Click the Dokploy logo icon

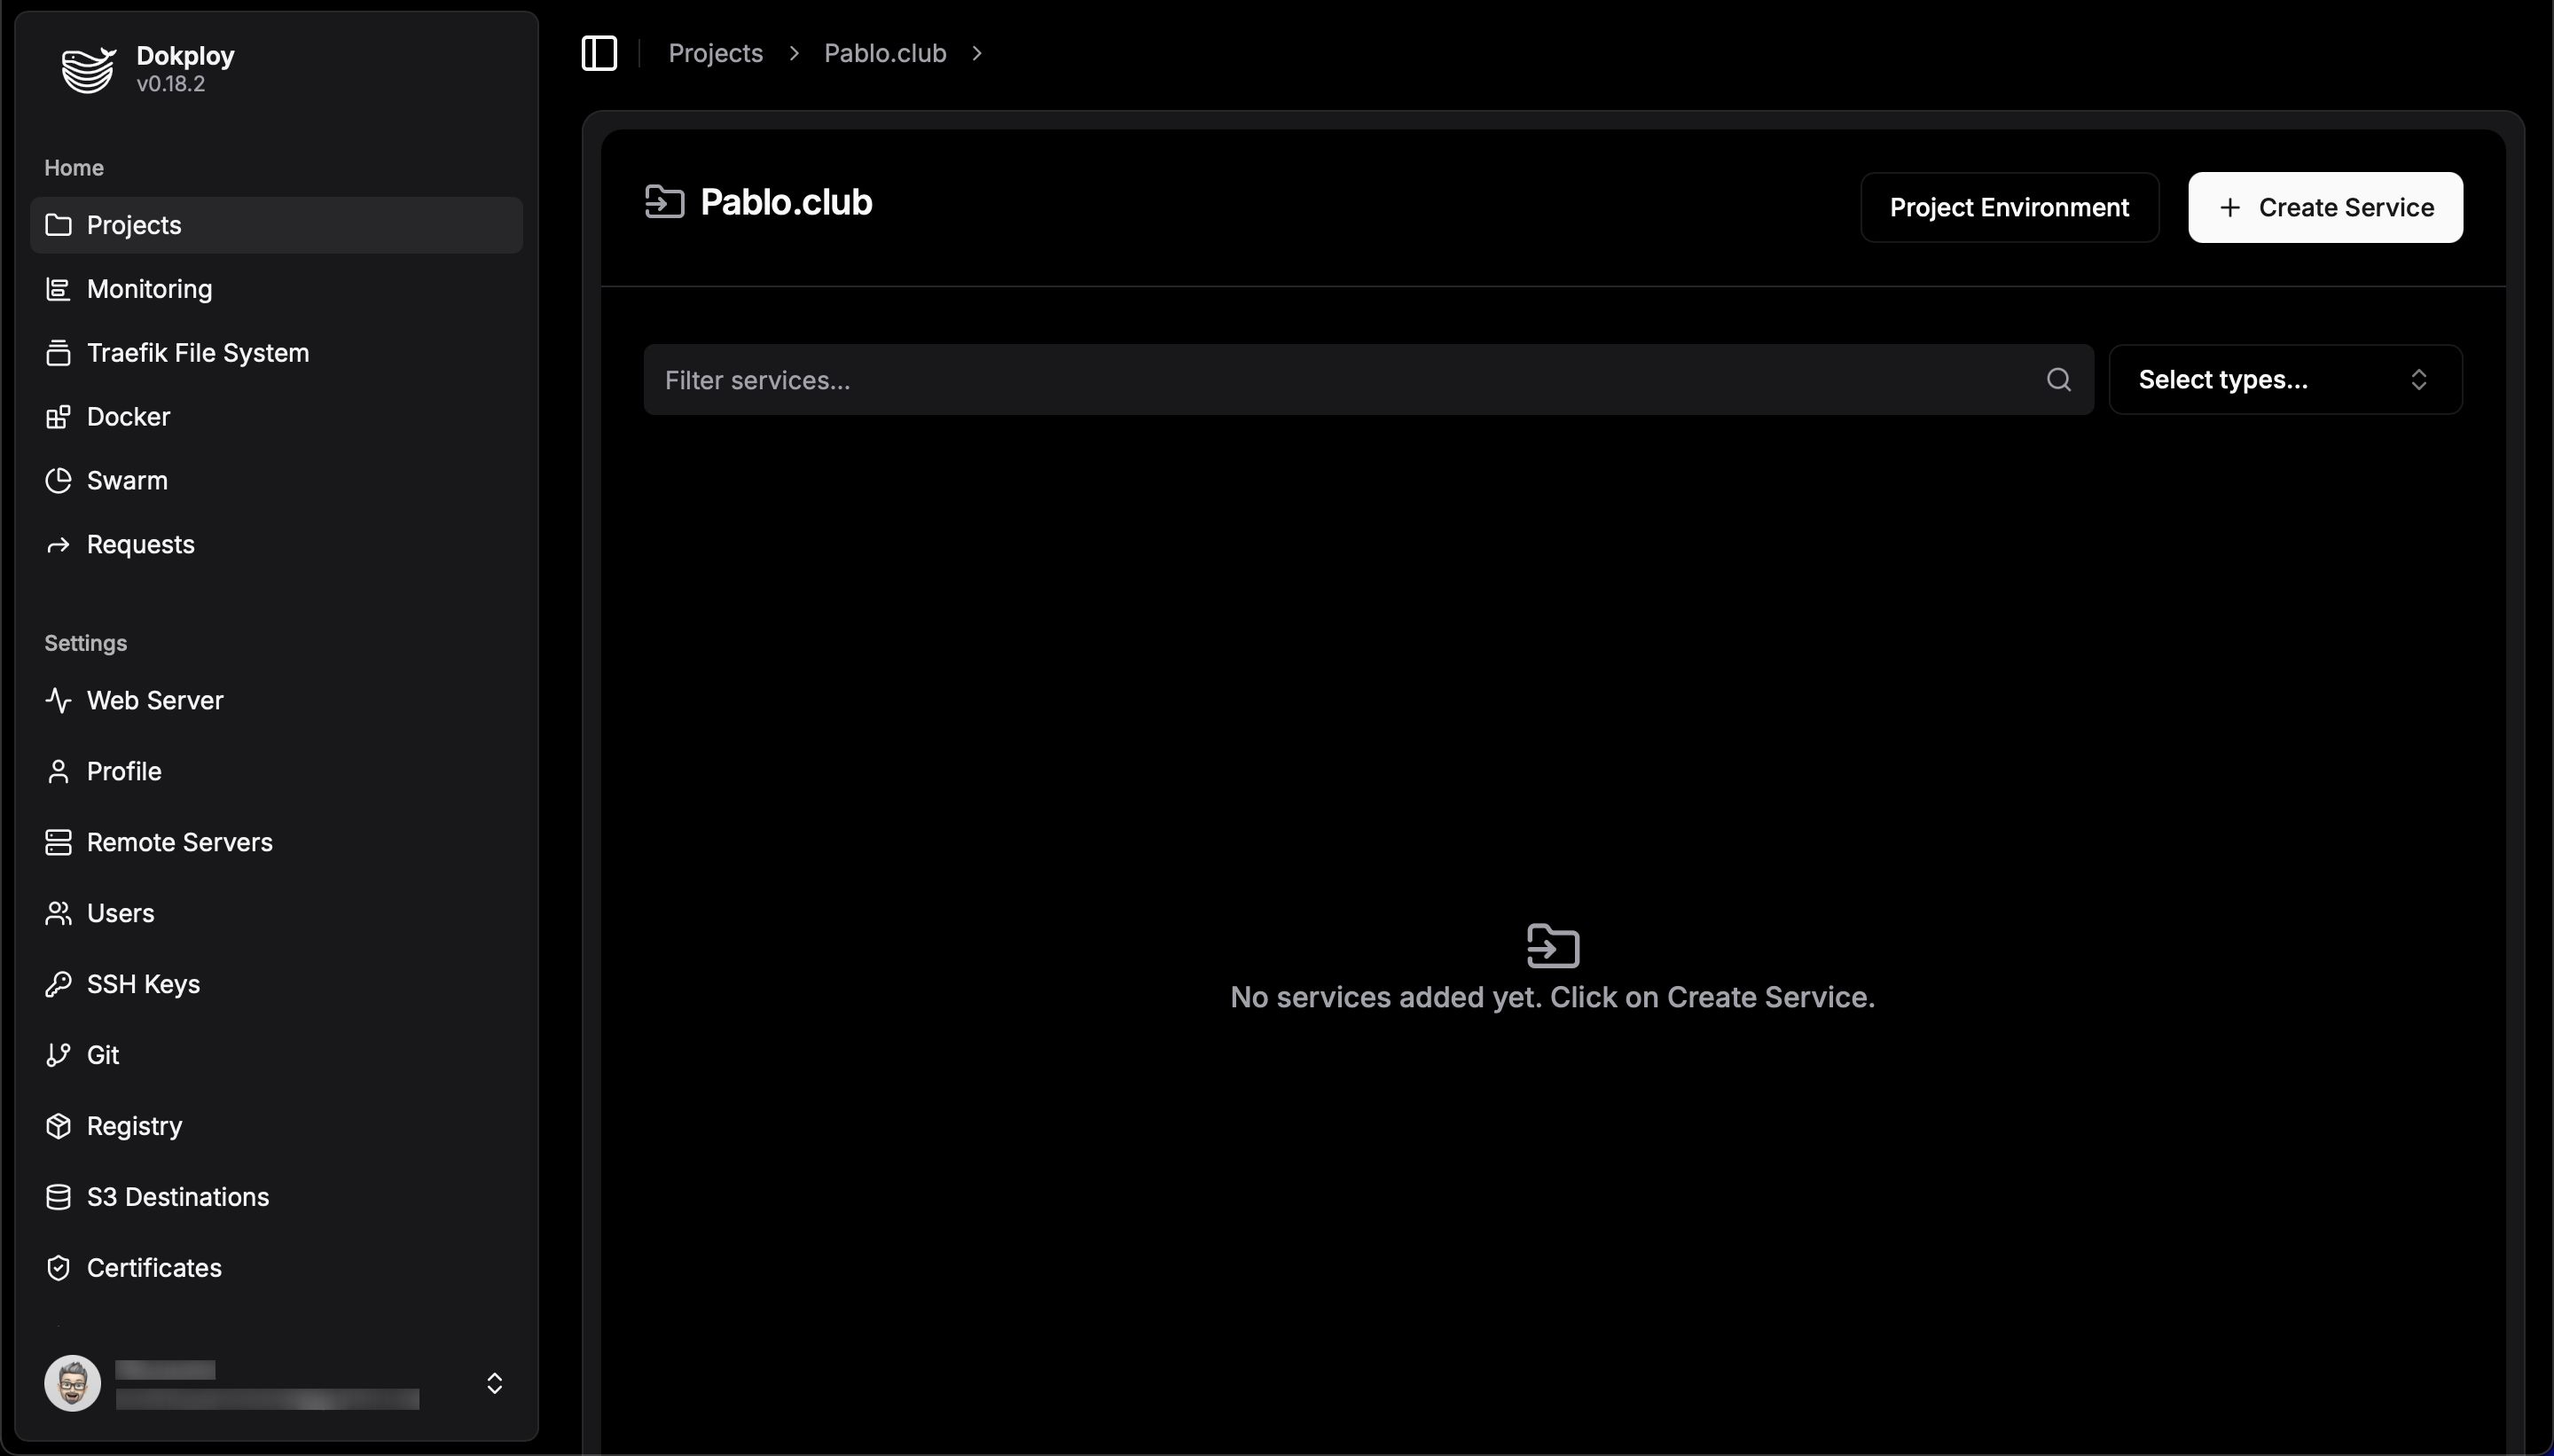point(88,69)
